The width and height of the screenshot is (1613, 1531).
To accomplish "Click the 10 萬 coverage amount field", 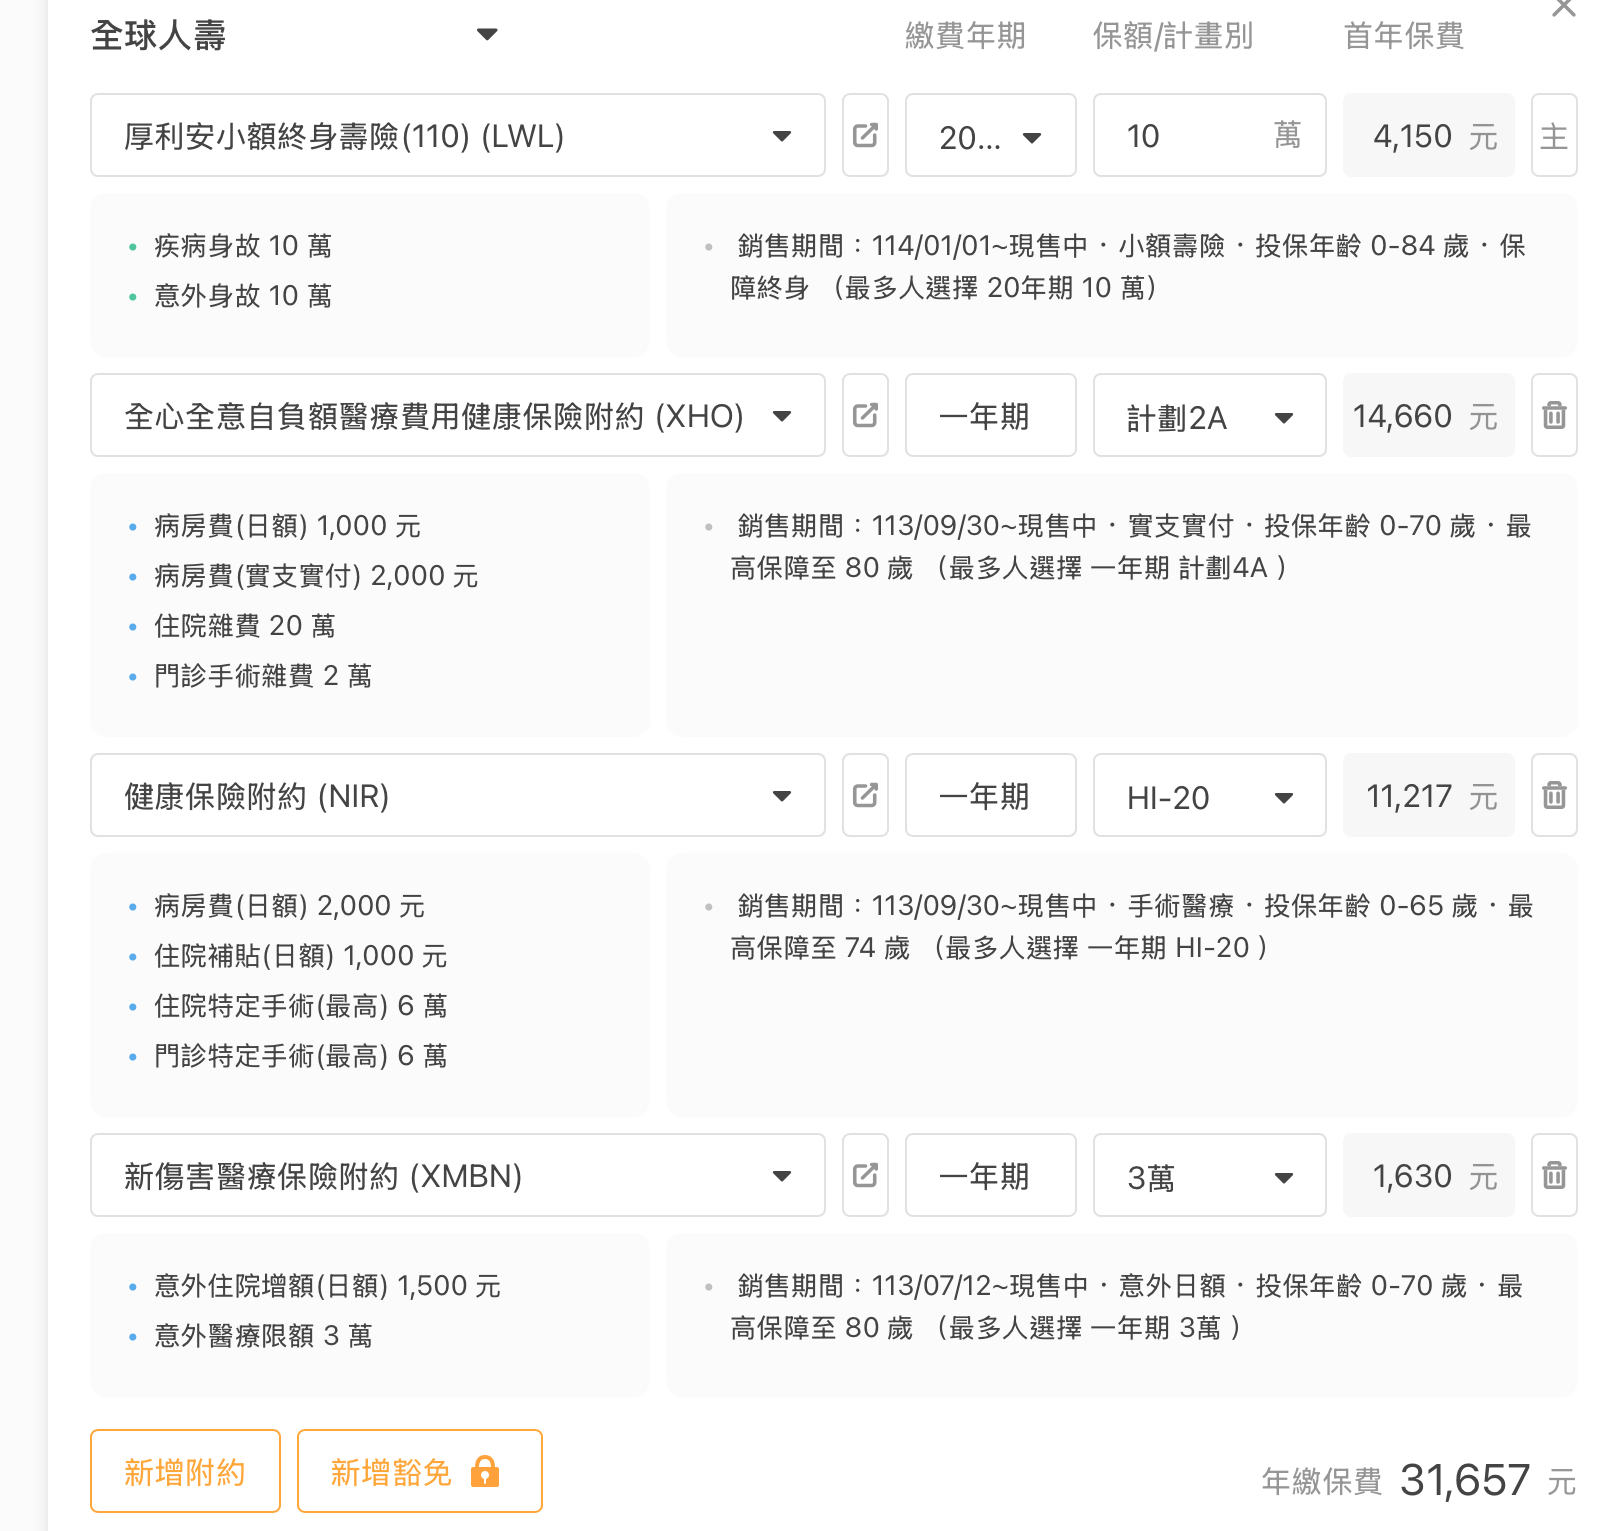I will pos(1209,135).
